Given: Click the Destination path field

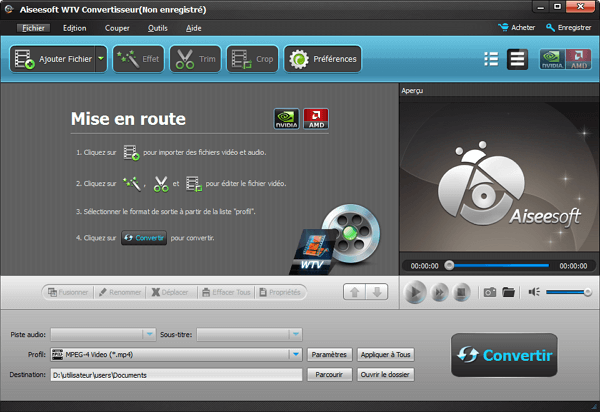Looking at the screenshot, I should click(176, 375).
